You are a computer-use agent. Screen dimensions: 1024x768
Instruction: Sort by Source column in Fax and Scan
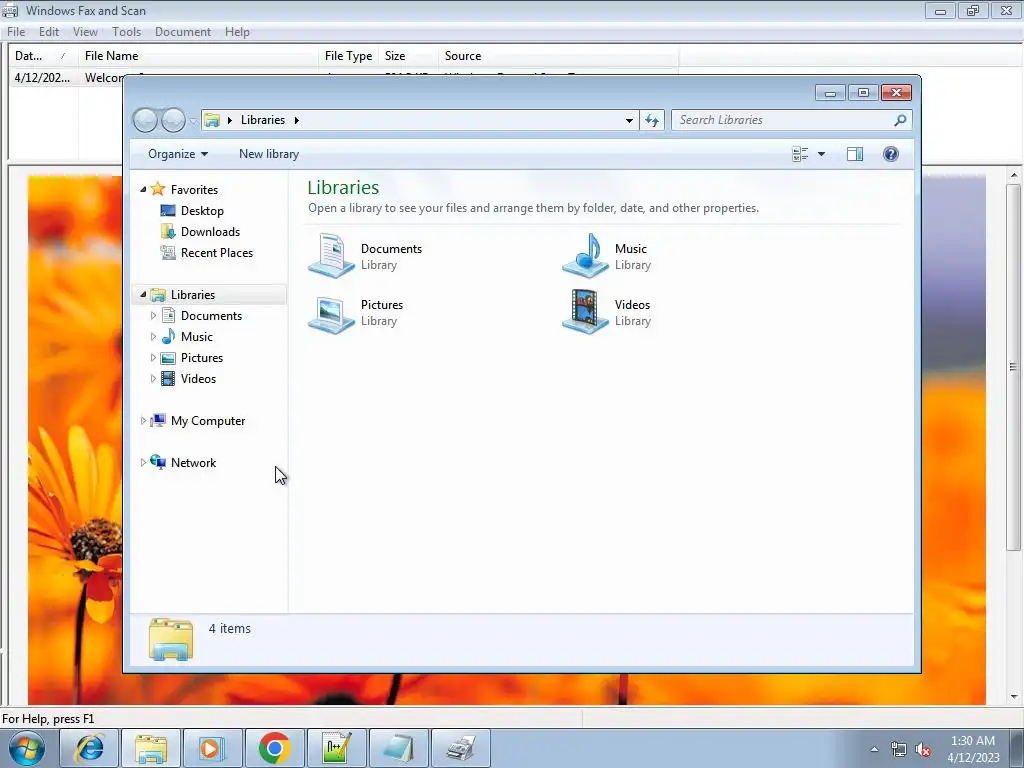click(559, 56)
